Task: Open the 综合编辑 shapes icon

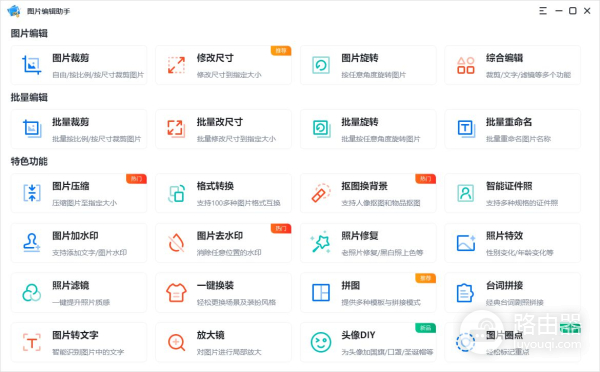Action: click(466, 65)
